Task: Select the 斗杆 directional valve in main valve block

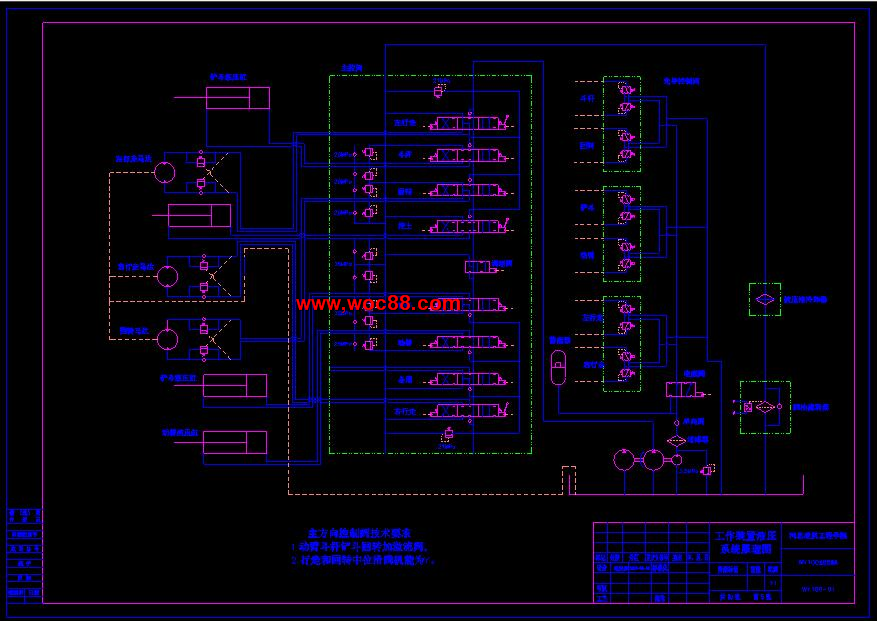Action: click(x=468, y=155)
